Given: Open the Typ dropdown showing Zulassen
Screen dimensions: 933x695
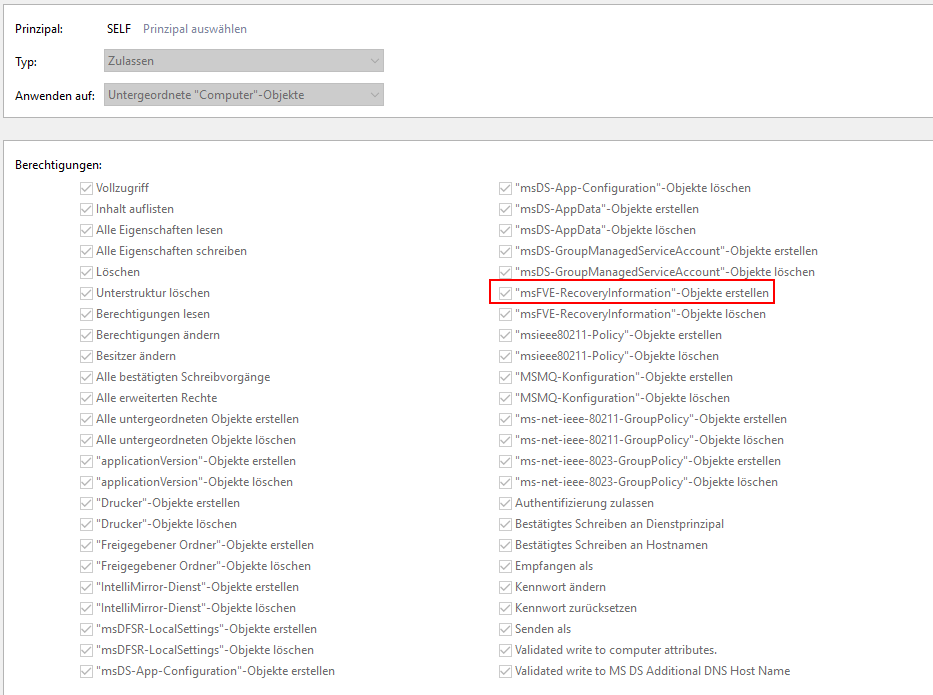Looking at the screenshot, I should click(244, 61).
